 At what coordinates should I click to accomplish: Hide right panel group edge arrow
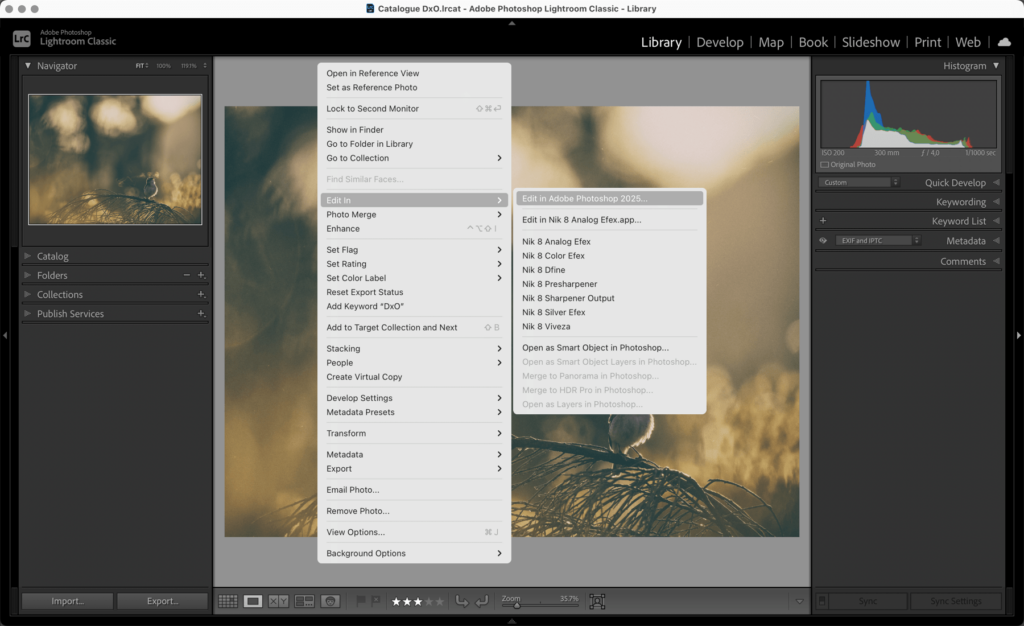click(x=1018, y=335)
